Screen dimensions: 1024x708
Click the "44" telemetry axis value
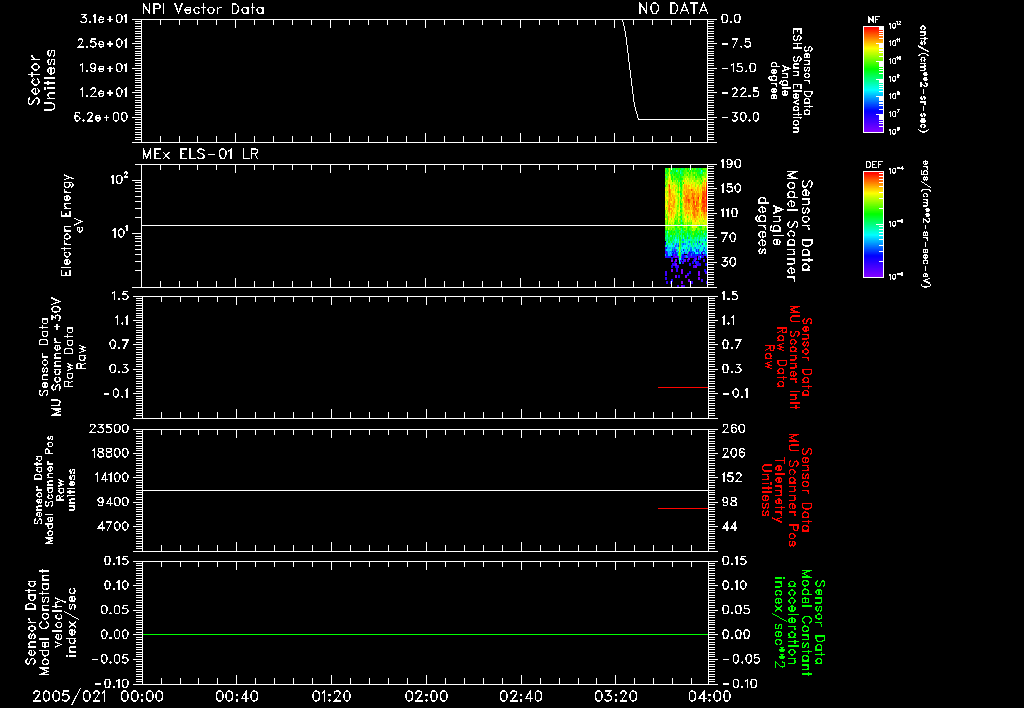click(x=729, y=526)
